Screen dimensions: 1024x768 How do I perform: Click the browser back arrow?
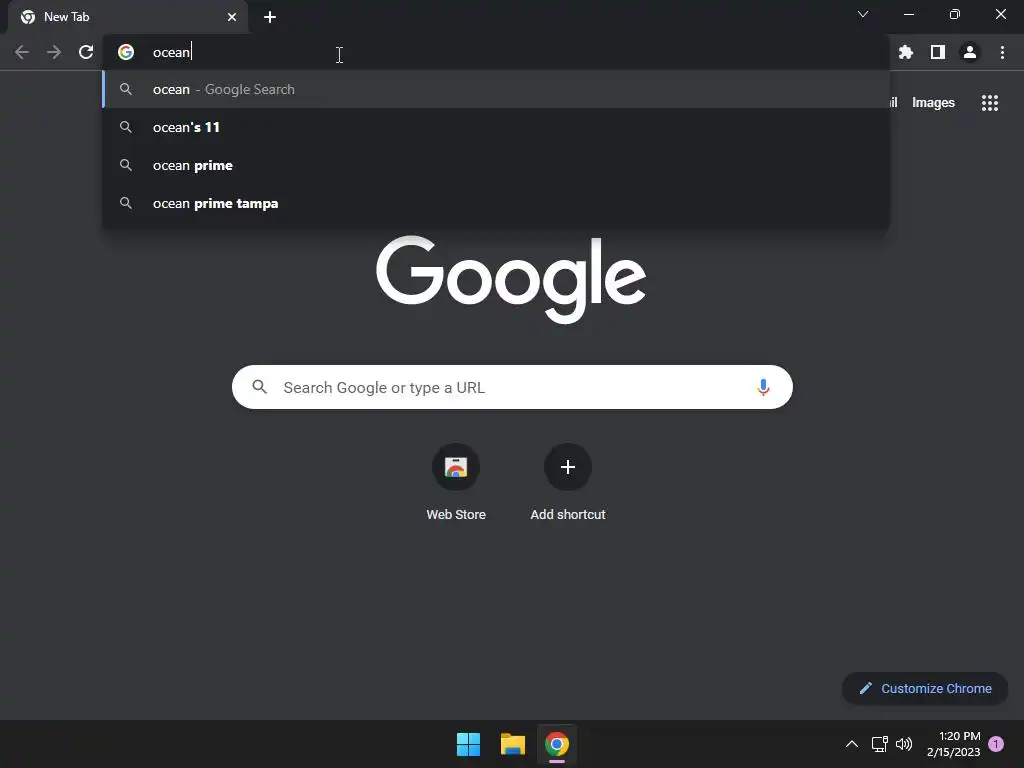point(22,52)
